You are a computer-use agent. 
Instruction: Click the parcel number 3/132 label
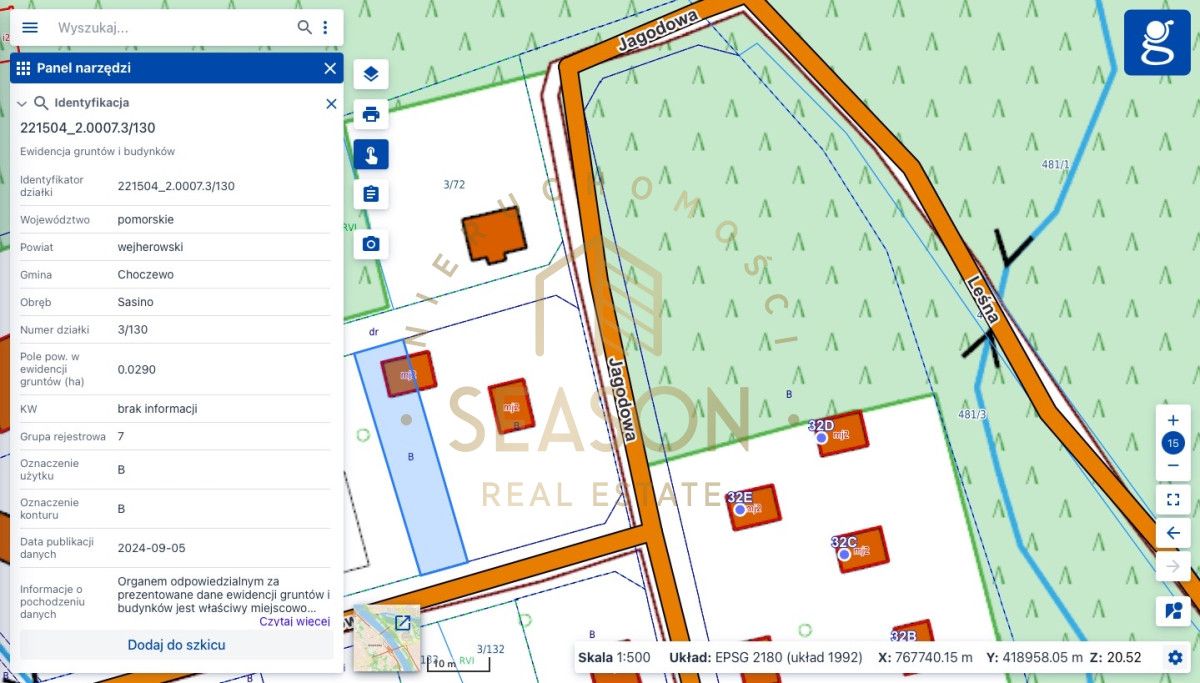click(491, 649)
